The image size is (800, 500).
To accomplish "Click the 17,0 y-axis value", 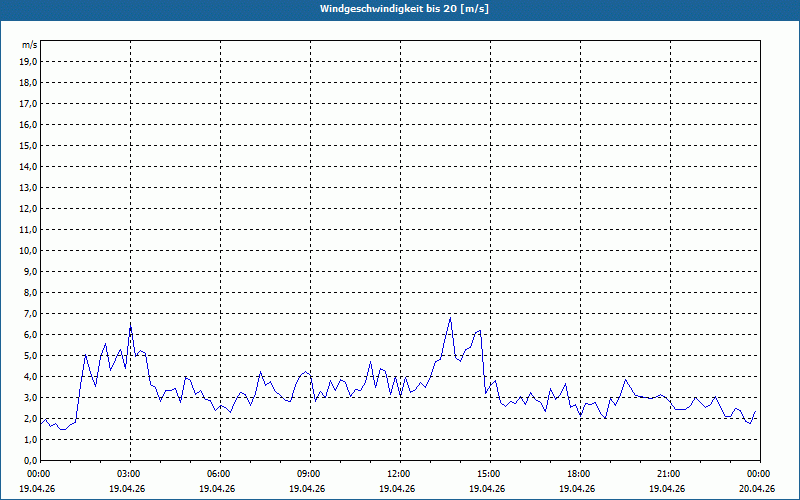I will click(x=28, y=104).
